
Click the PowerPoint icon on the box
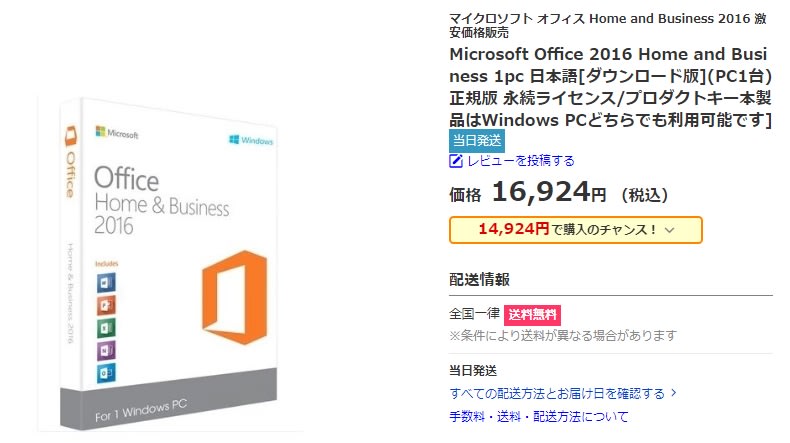tap(107, 304)
